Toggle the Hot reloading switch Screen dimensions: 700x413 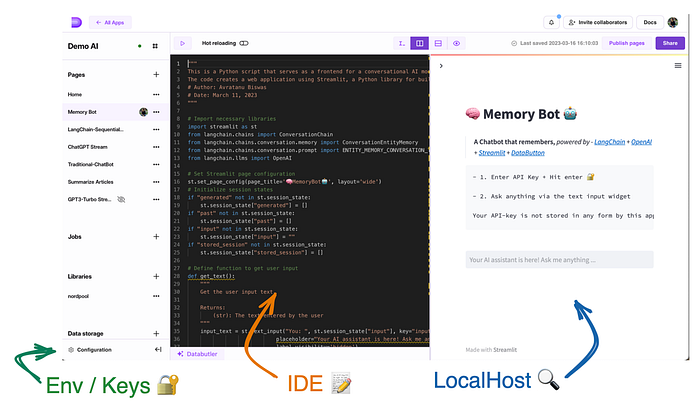244,43
